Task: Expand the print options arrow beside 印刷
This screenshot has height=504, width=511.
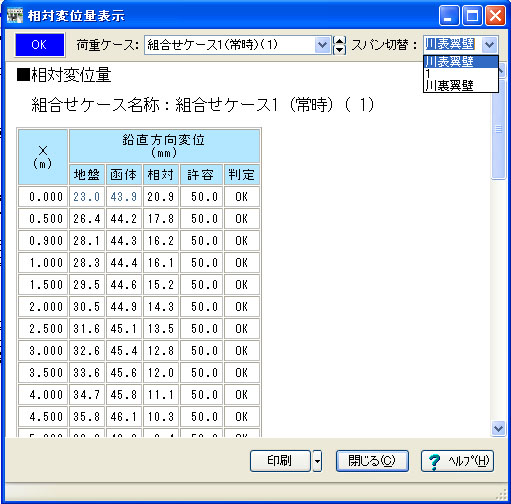Action: tap(317, 461)
